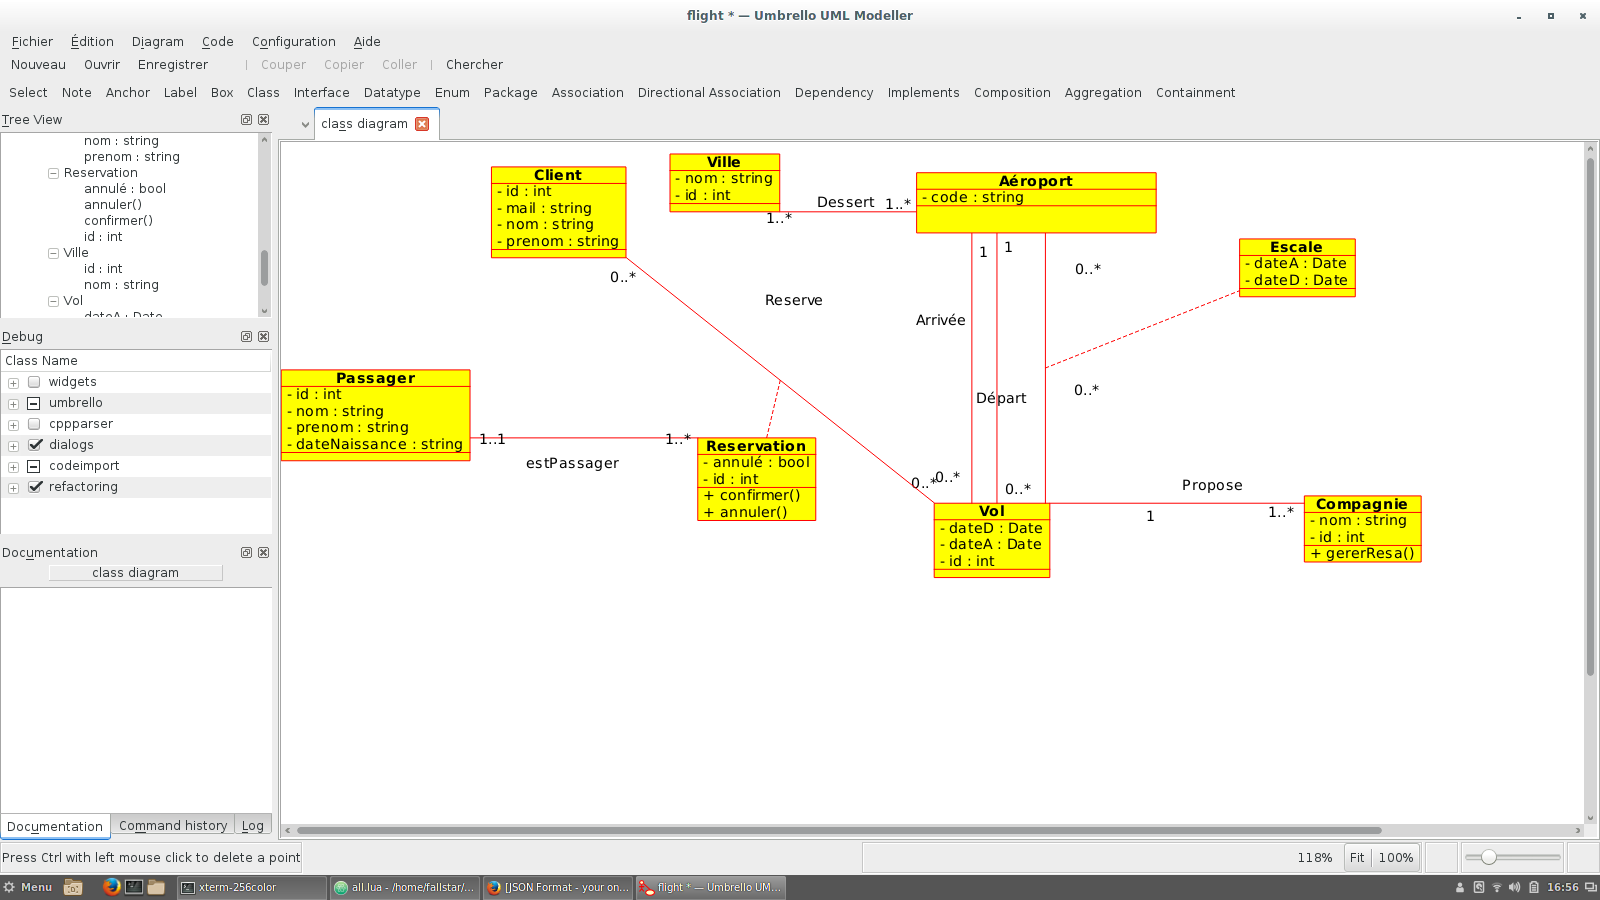Viewport: 1600px width, 900px height.
Task: Select the Aggregation tool
Action: pos(1103,93)
